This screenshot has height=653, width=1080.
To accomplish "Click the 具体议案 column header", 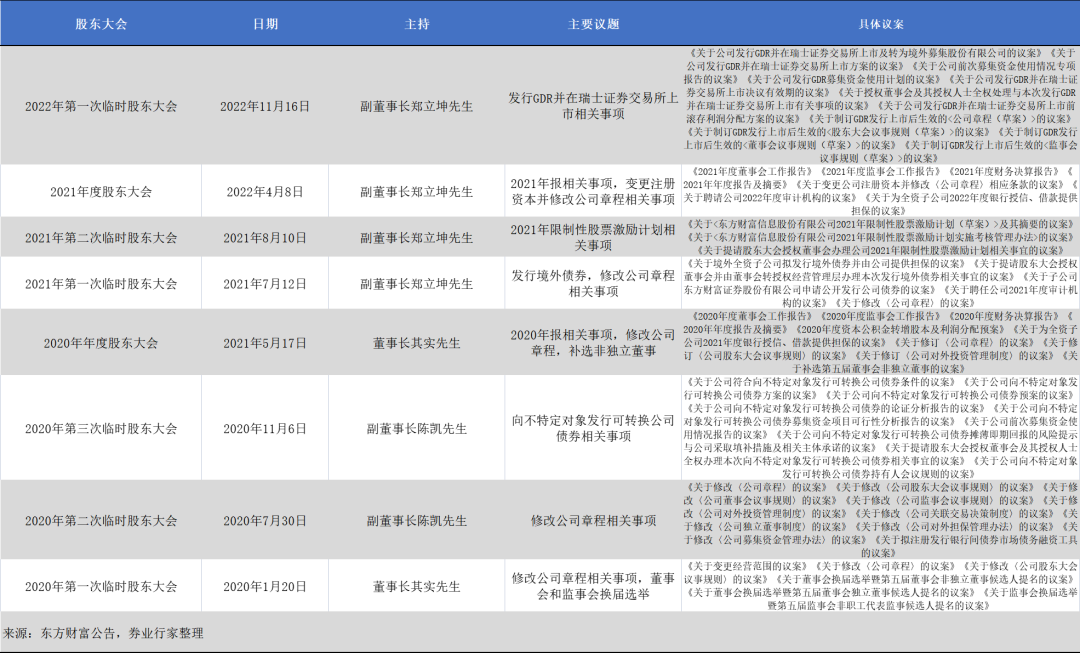I will pyautogui.click(x=881, y=24).
